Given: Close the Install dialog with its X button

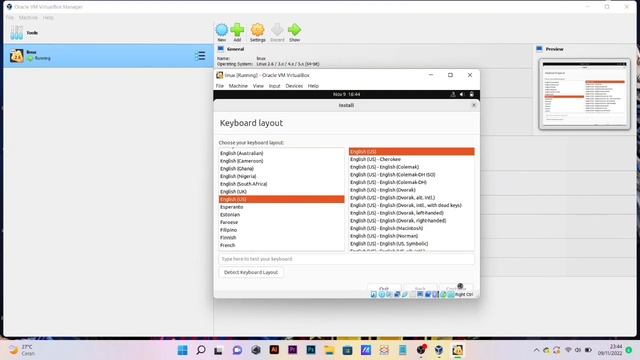Looking at the screenshot, I should pyautogui.click(x=474, y=105).
